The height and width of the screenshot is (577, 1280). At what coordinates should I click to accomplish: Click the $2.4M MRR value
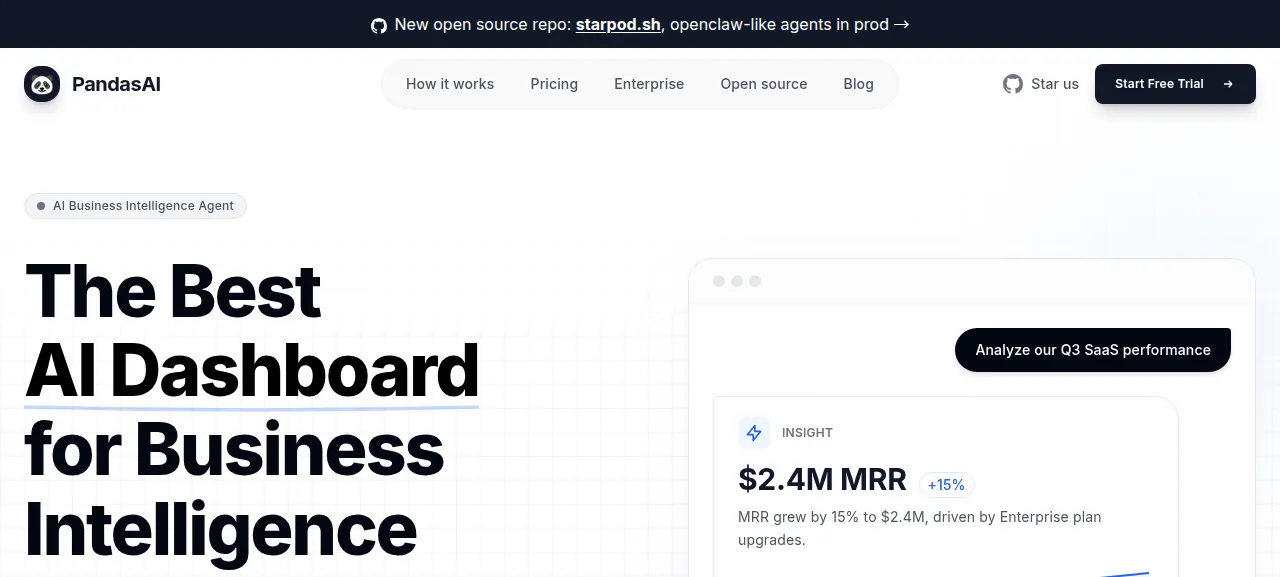point(822,480)
